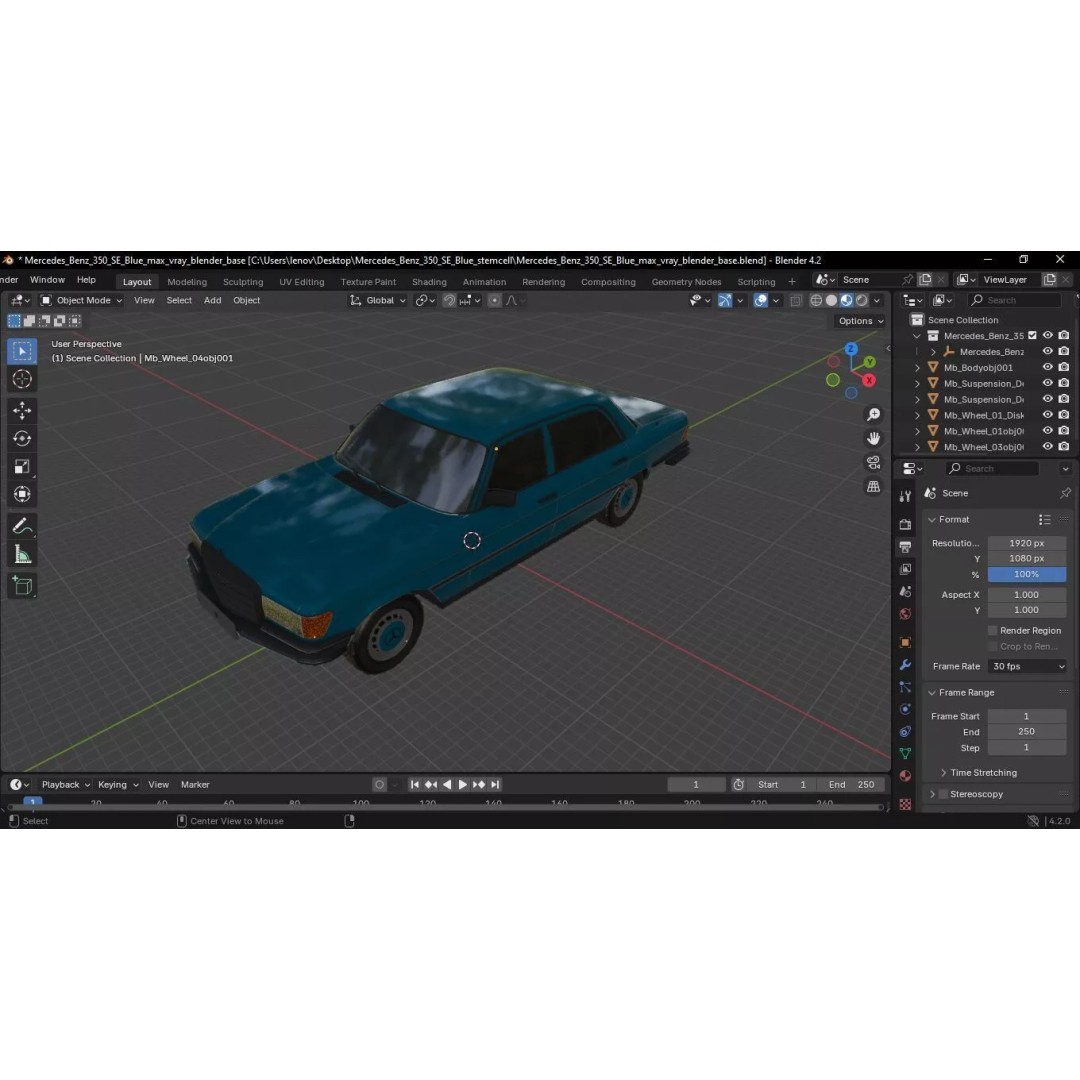Open the viewport Add menu
Image resolution: width=1080 pixels, height=1080 pixels.
pyautogui.click(x=212, y=300)
